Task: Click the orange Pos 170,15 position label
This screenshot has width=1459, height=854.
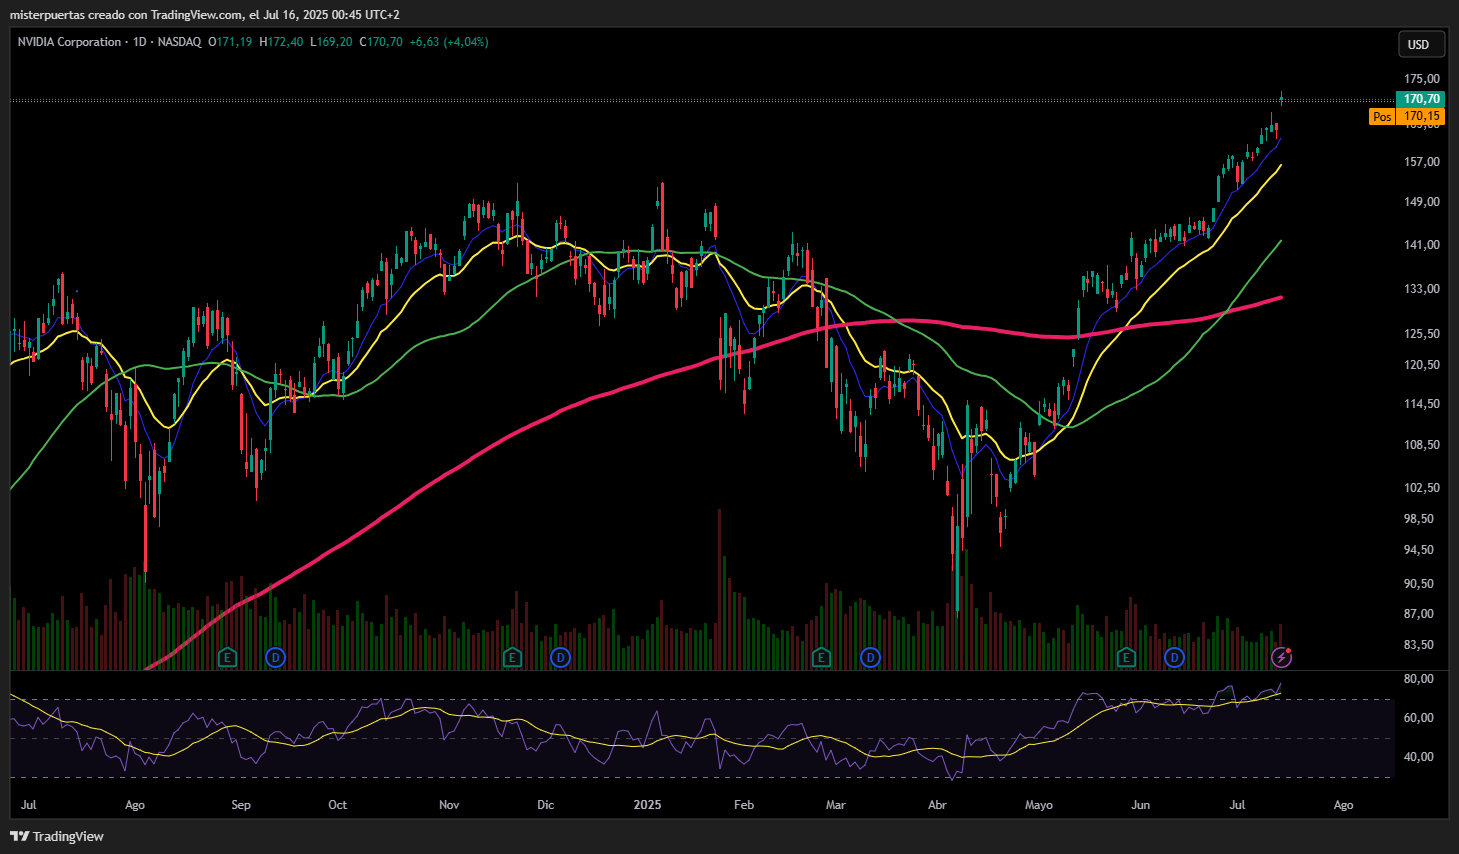Action: (x=1407, y=116)
